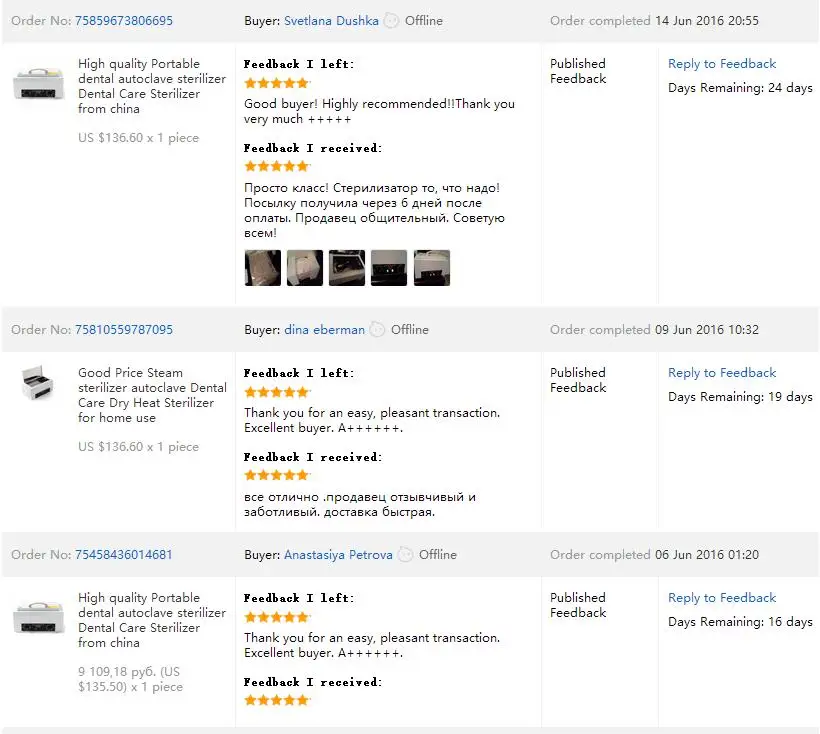
Task: Open third order's autoclave product image
Action: [x=38, y=616]
